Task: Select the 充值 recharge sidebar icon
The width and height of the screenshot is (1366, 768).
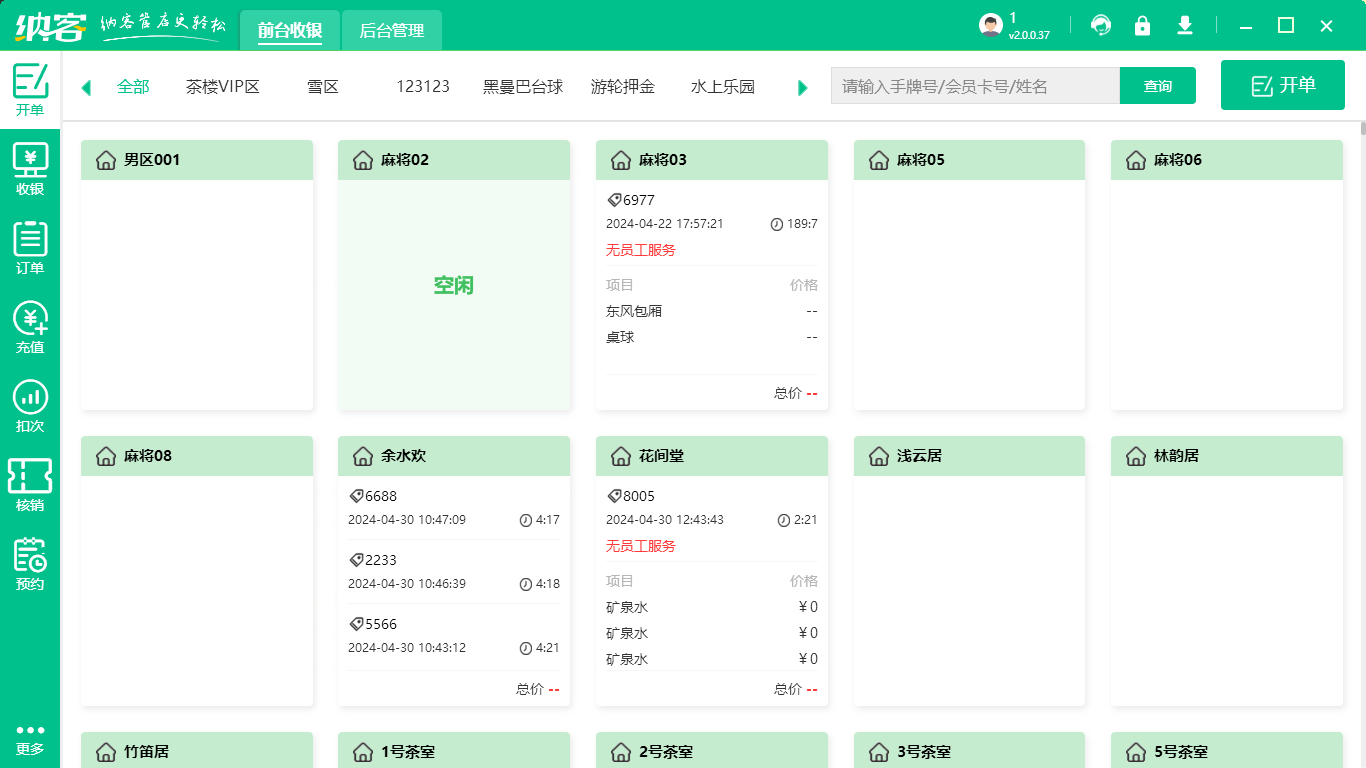Action: 30,327
